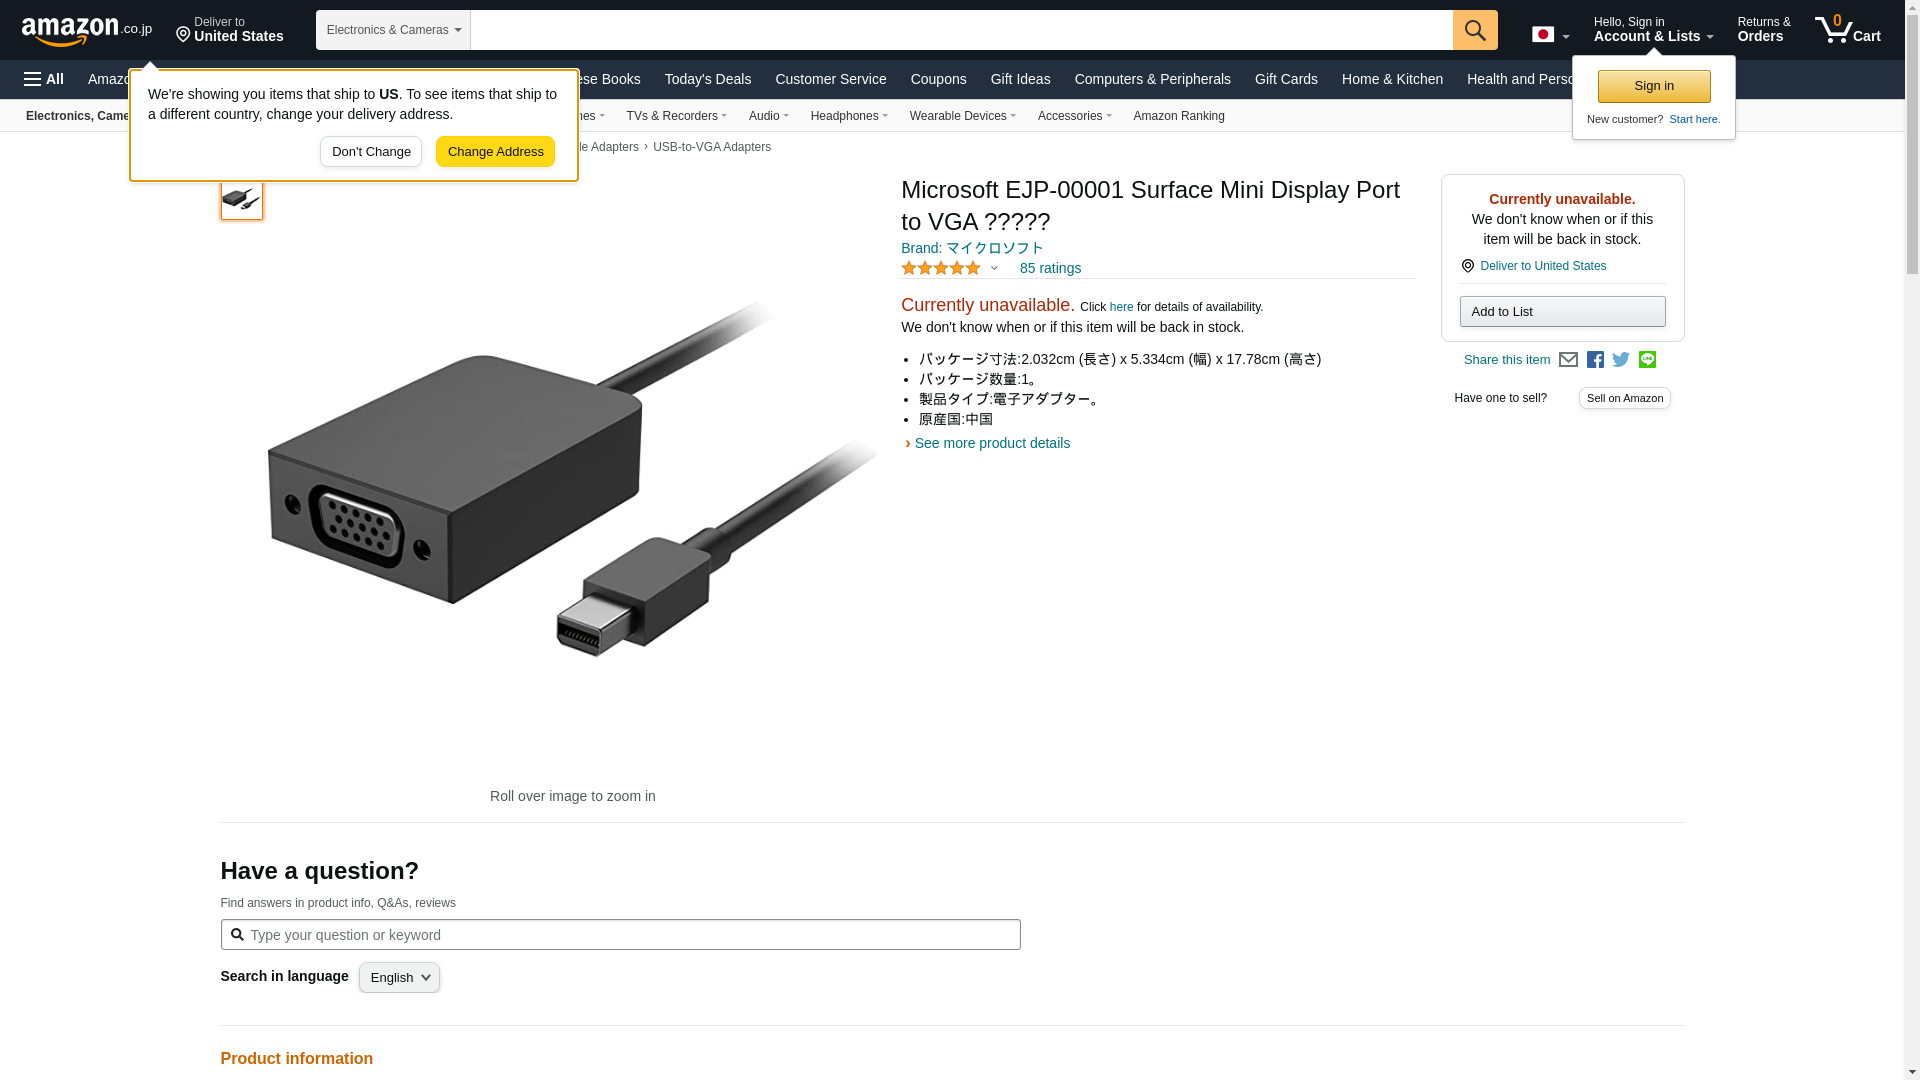The image size is (1920, 1080).
Task: Open the shopping cart icon
Action: click(x=1847, y=30)
